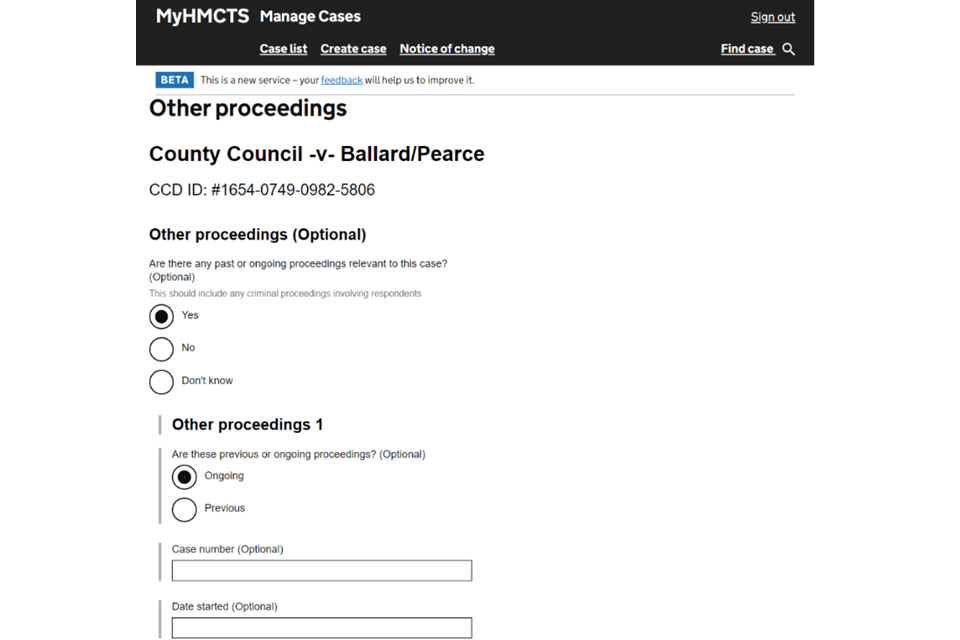
Task: Open the Case list menu item
Action: pos(283,49)
